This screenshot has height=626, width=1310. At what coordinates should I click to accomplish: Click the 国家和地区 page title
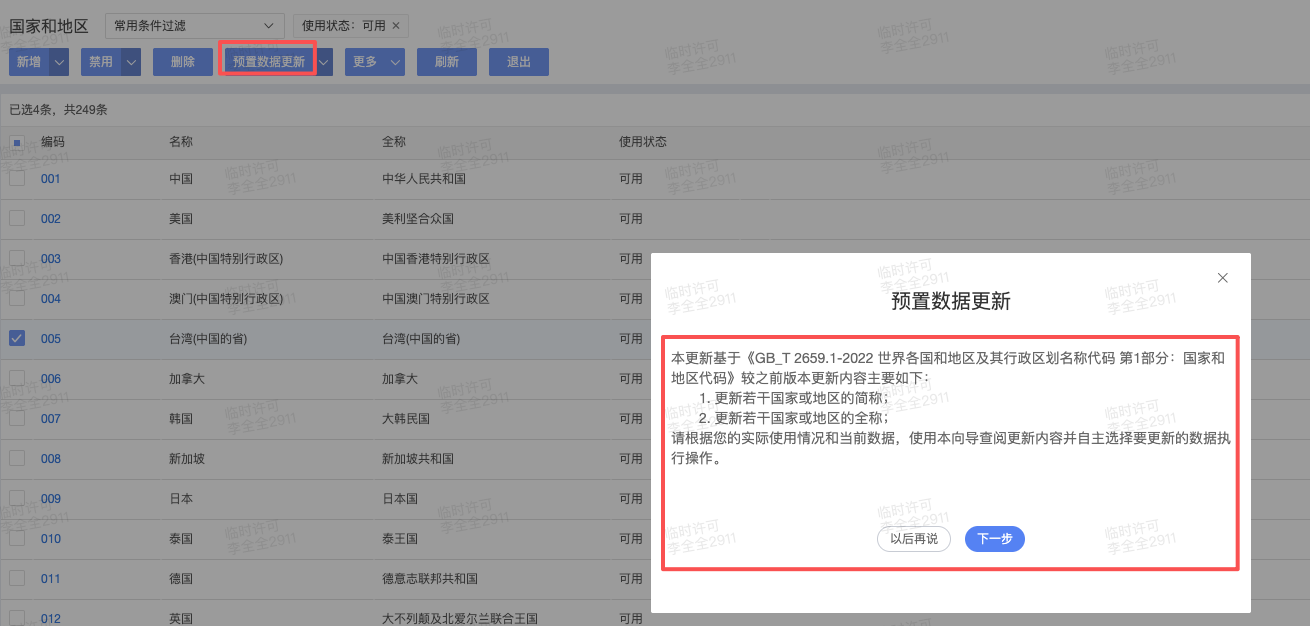(x=49, y=26)
